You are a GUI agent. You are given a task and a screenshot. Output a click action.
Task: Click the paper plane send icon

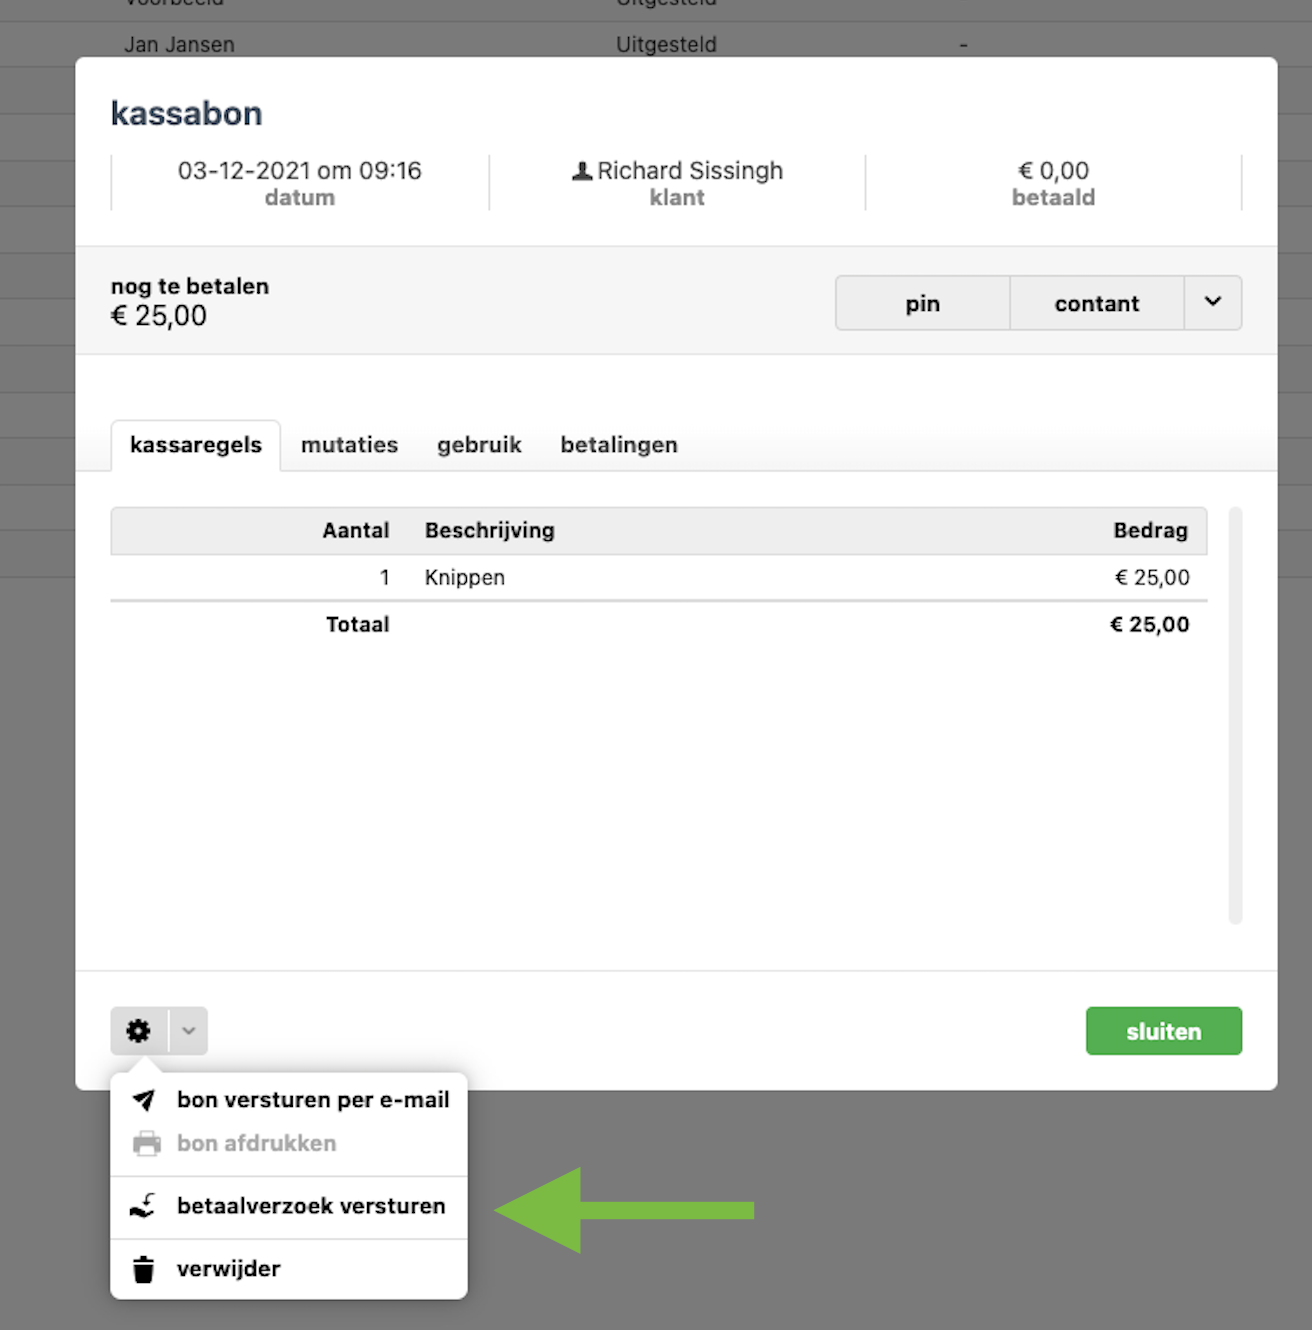coord(145,1100)
